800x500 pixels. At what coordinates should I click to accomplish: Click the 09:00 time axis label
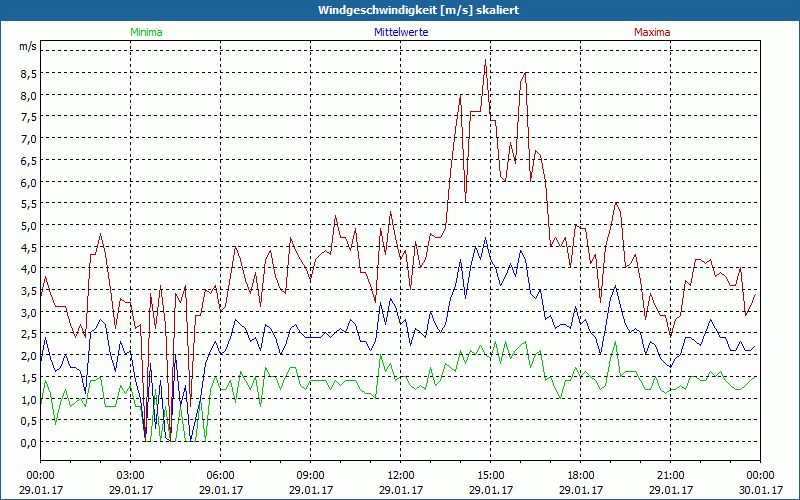click(x=310, y=476)
